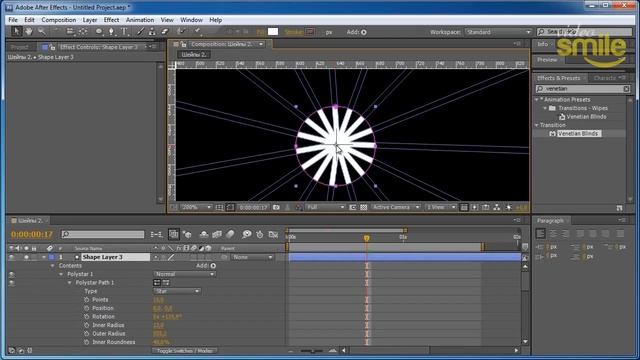Toggle stopwatch for Rotation property
The width and height of the screenshot is (640, 360).
tap(87, 317)
